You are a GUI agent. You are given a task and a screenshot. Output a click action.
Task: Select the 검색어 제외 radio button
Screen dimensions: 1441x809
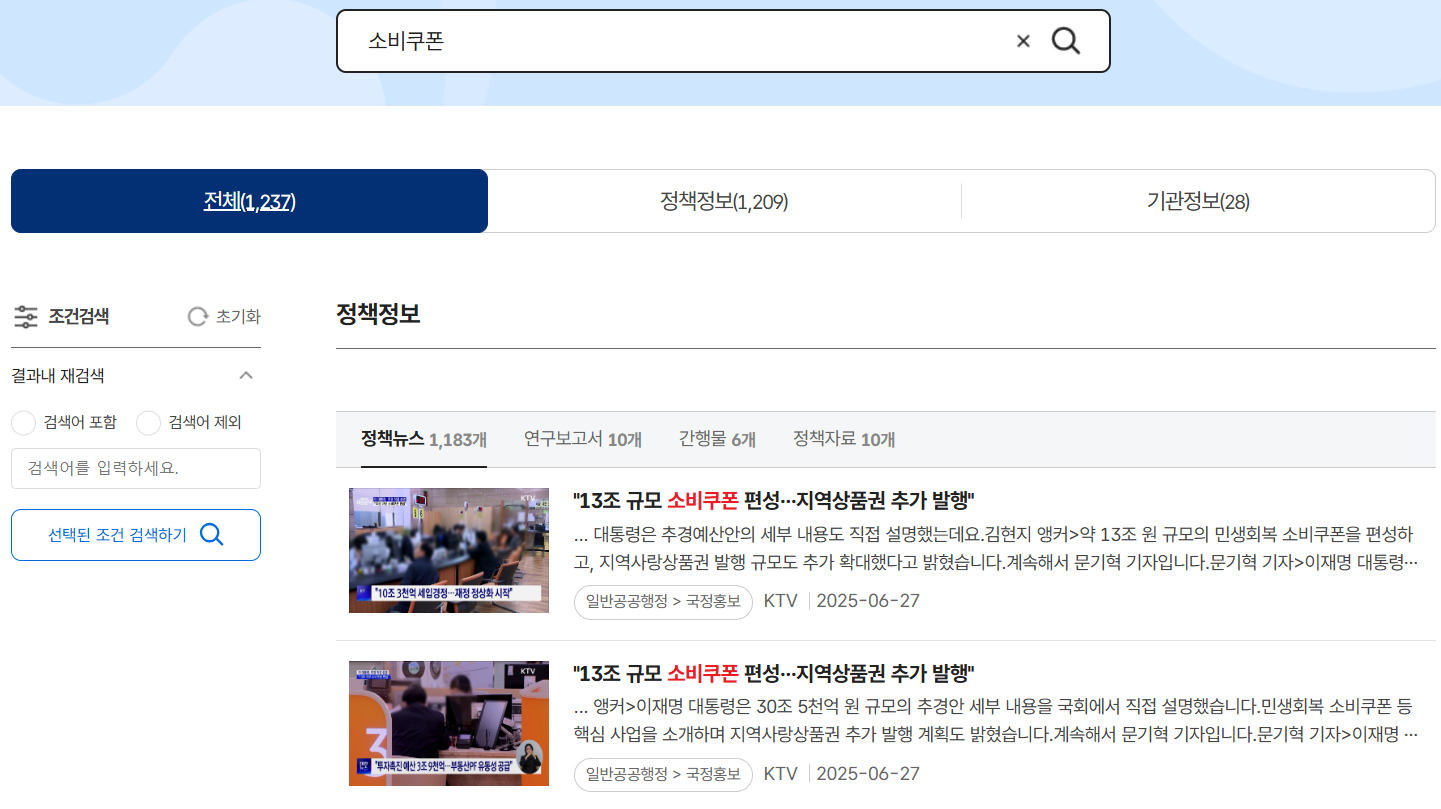pos(148,423)
